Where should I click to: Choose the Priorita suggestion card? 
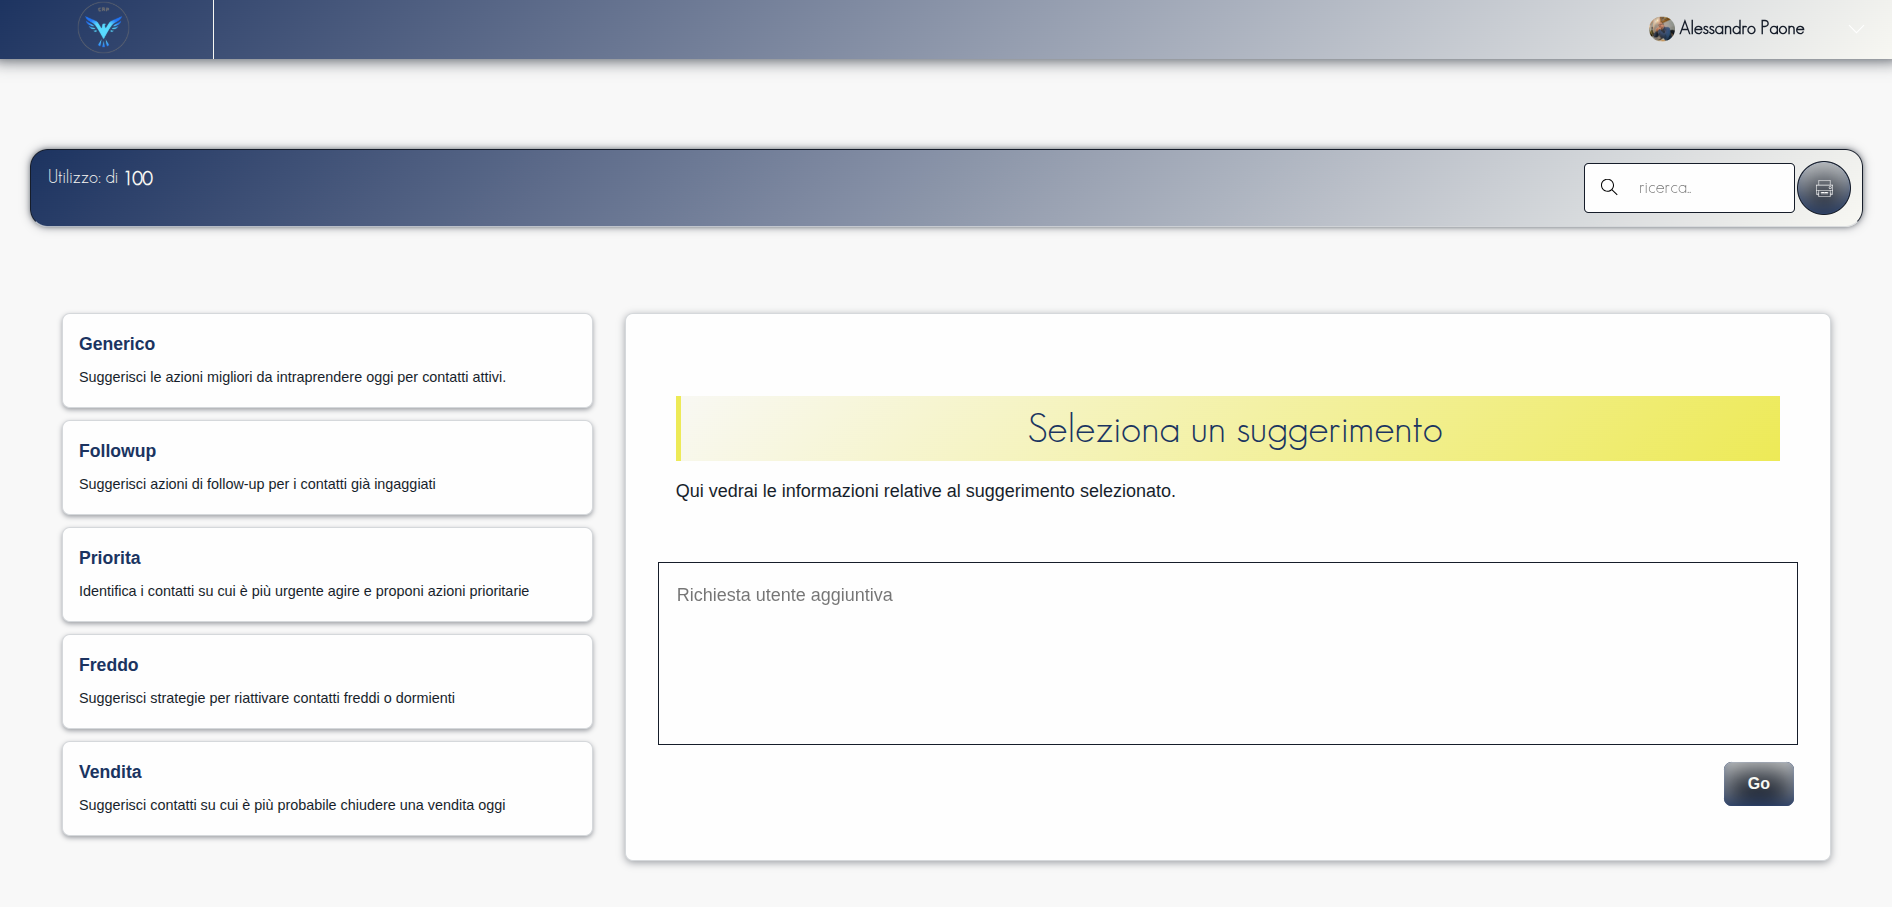point(327,574)
